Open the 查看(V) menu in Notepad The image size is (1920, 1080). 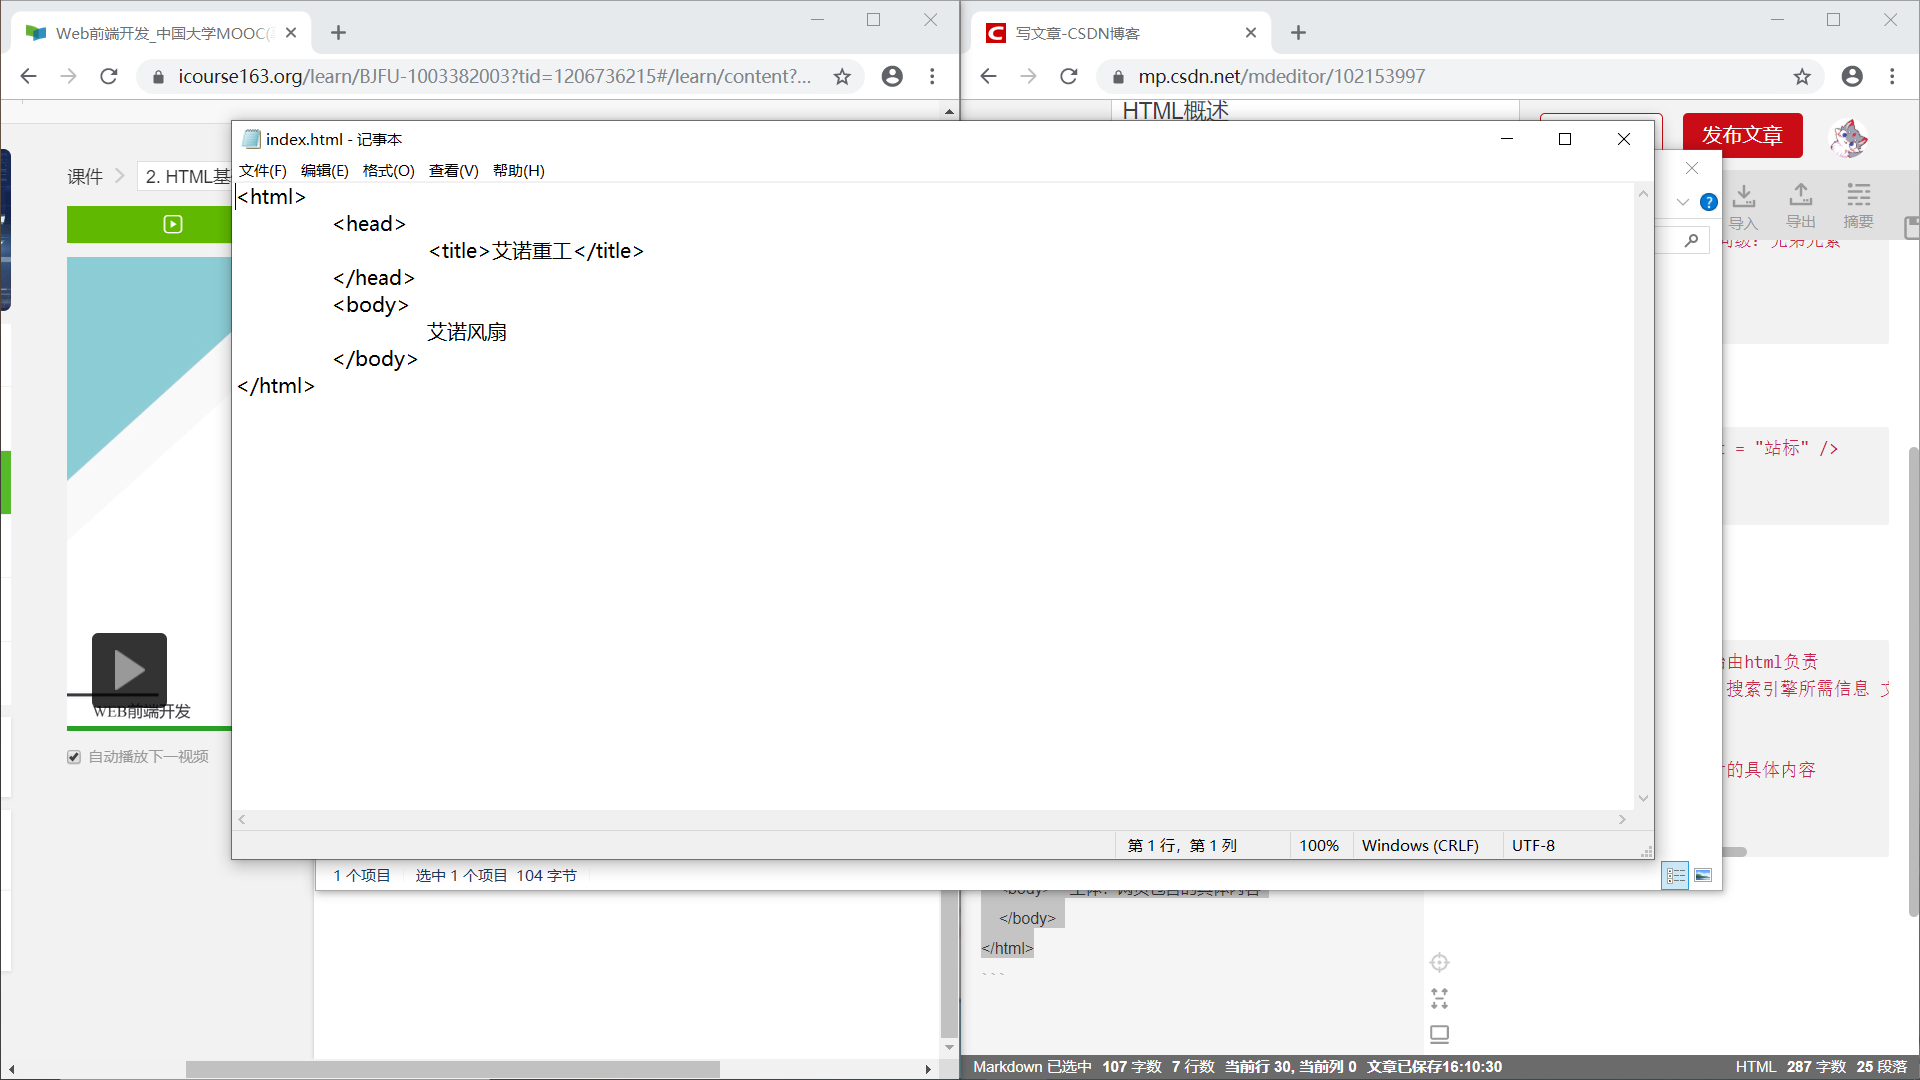coord(453,171)
